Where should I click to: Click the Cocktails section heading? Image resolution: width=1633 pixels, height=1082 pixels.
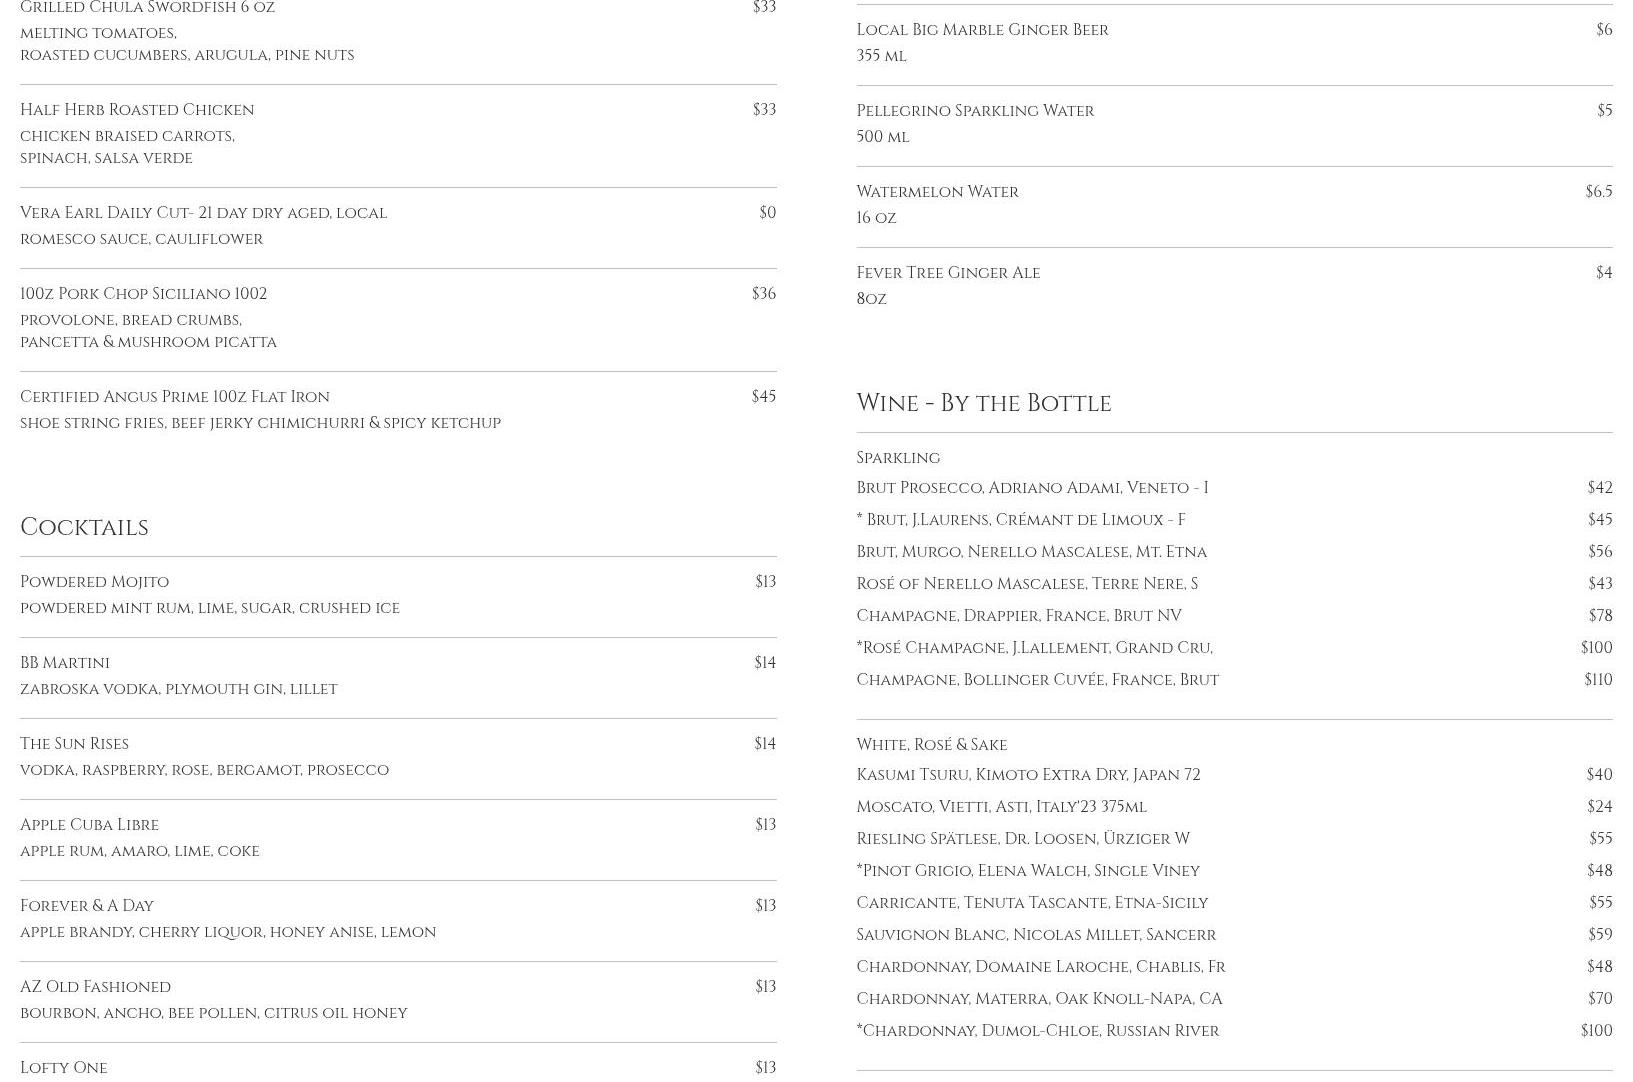(84, 527)
